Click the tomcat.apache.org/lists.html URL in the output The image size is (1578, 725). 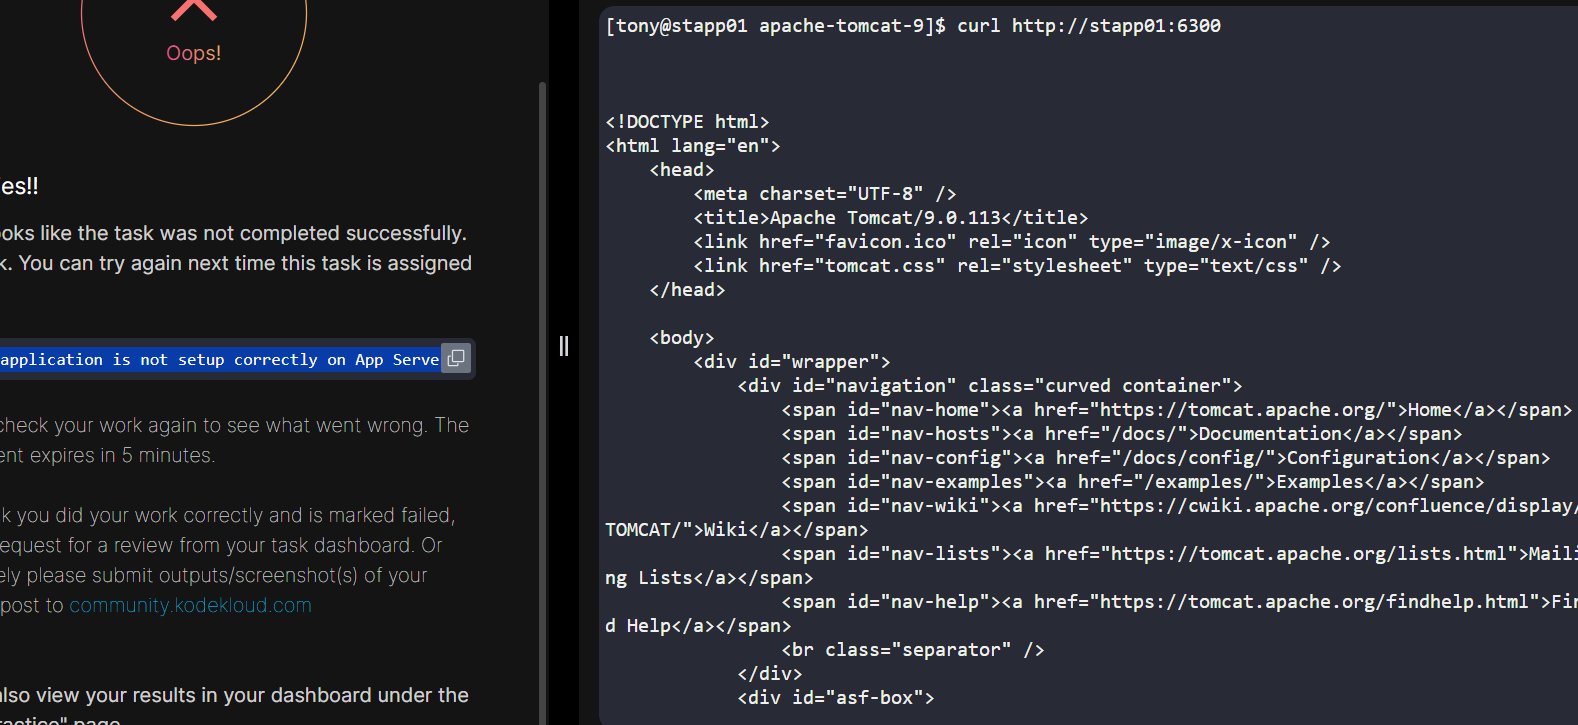[x=1308, y=554]
